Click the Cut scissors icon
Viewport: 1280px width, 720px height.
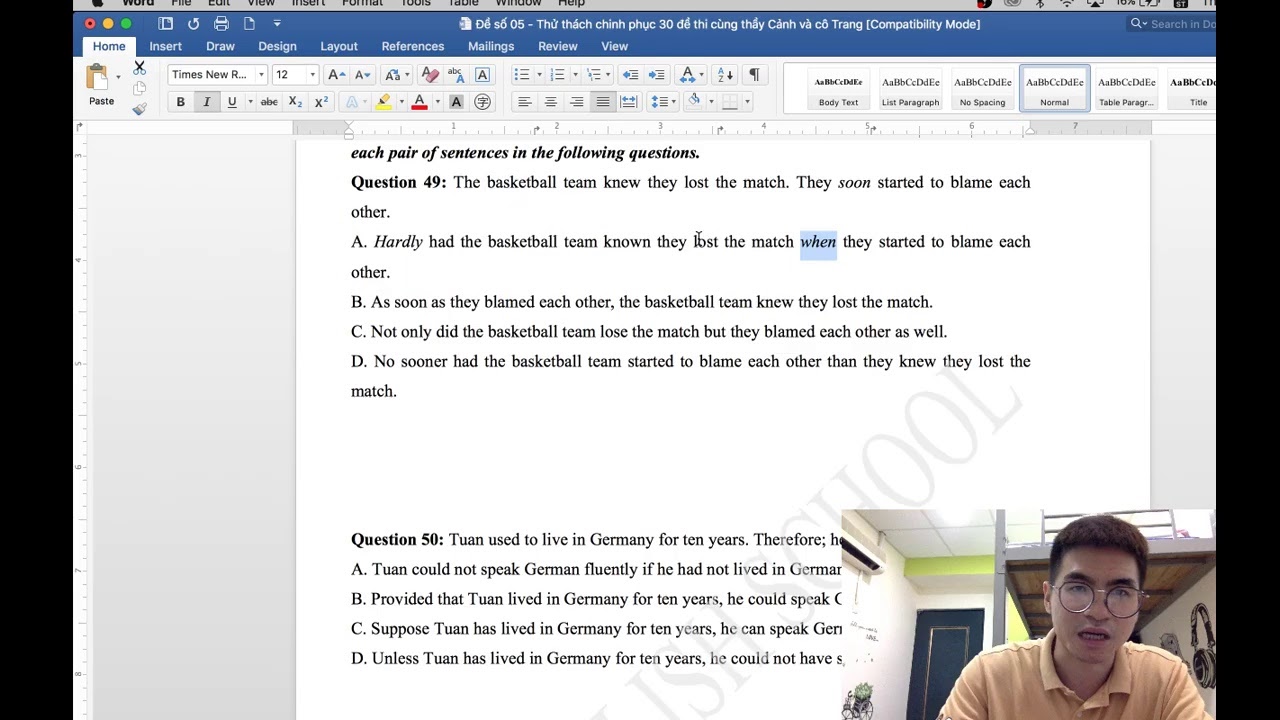click(139, 68)
